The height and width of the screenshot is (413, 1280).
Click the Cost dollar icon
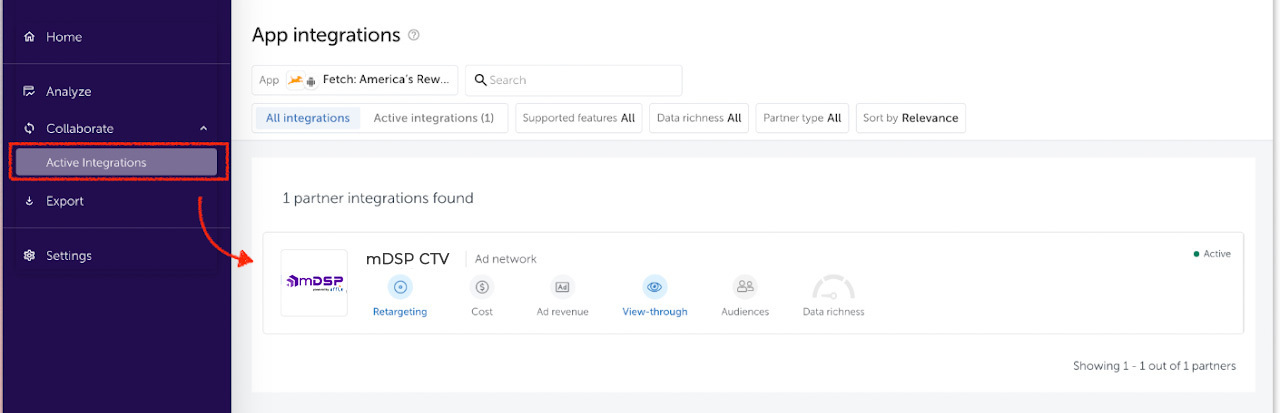pos(482,287)
